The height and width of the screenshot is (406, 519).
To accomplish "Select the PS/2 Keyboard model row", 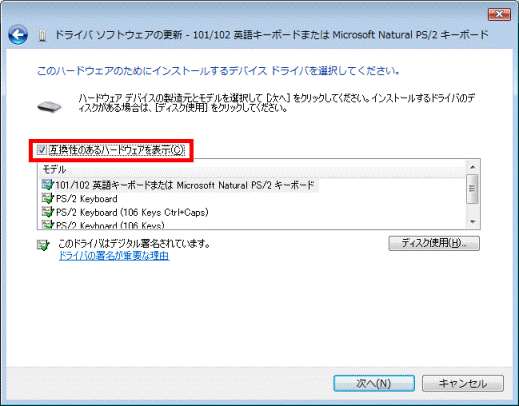I will (87, 199).
